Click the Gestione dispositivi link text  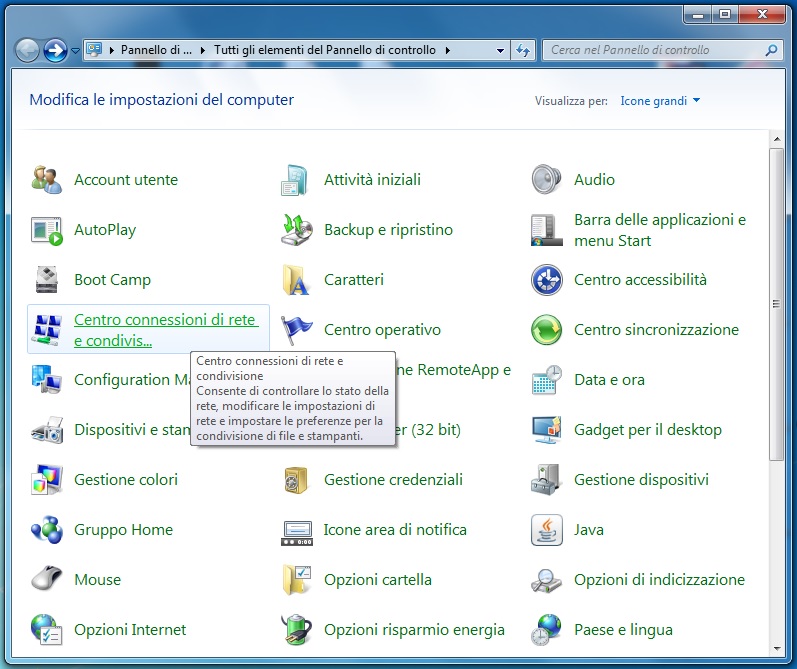pos(641,479)
